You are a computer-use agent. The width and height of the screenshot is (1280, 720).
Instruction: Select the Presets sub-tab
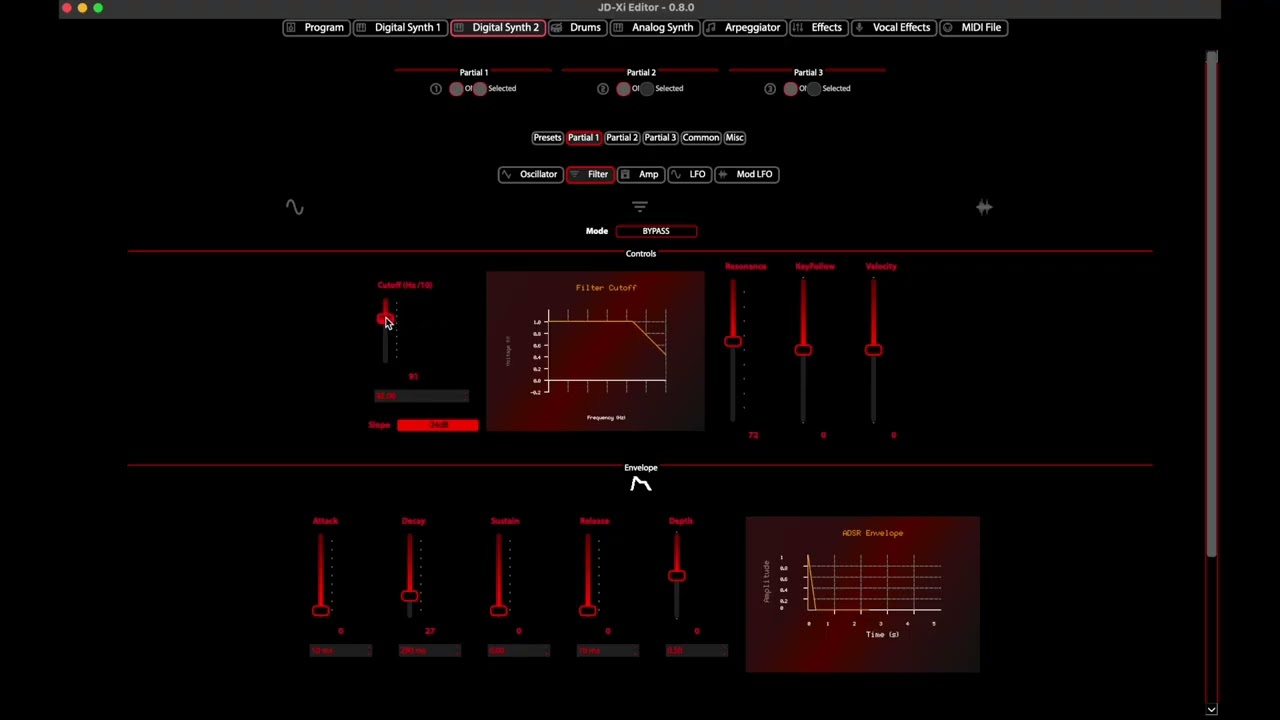tap(547, 138)
